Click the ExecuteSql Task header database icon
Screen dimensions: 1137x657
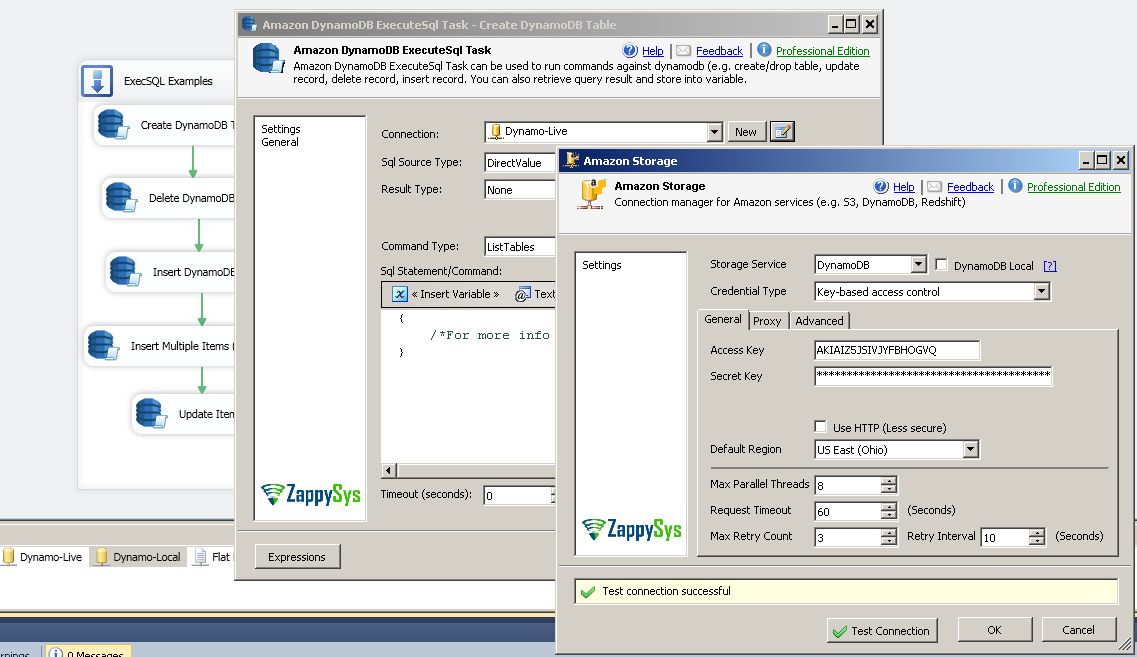click(268, 58)
